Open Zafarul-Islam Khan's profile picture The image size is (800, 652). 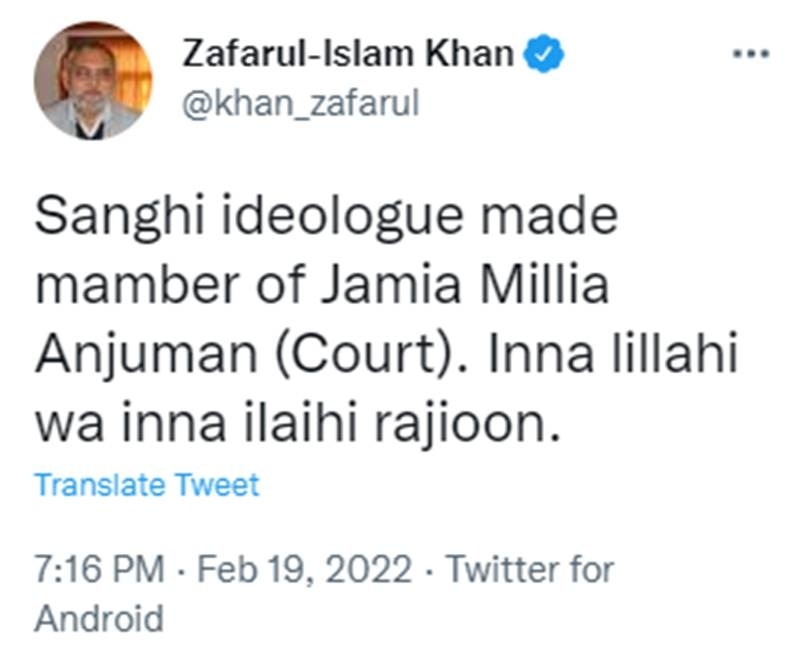click(93, 79)
